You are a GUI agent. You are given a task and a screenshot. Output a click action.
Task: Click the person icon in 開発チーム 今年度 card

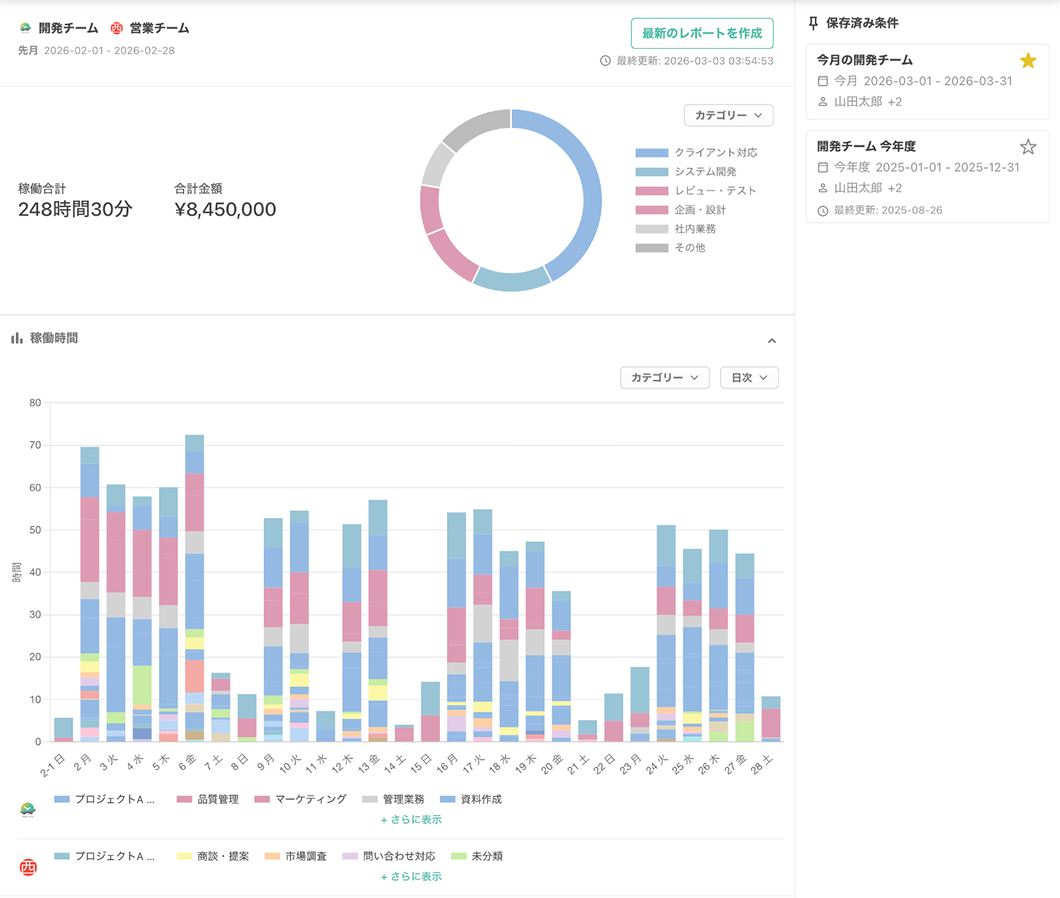pos(823,188)
